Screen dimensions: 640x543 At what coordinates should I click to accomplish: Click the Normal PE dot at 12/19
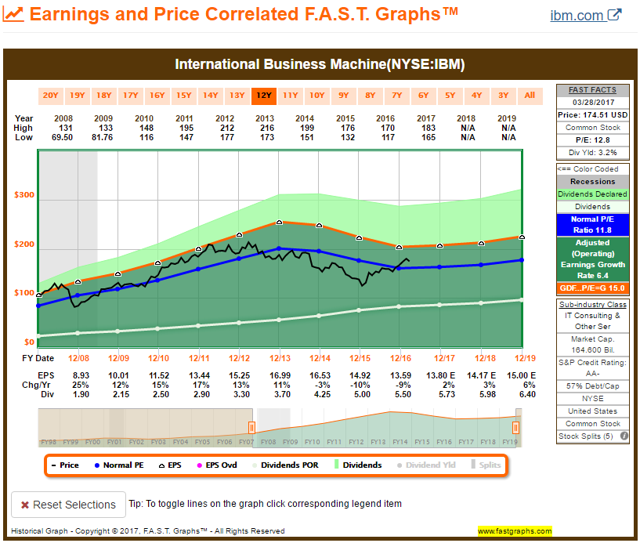point(522,260)
